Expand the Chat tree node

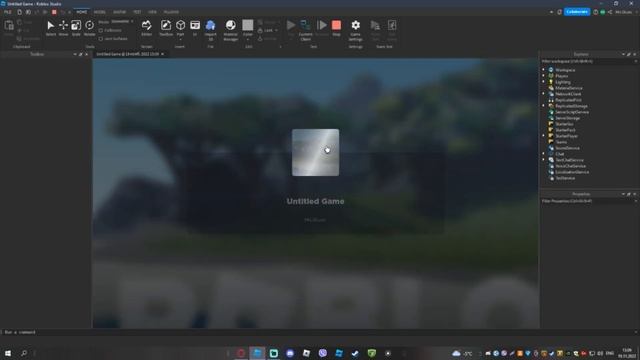coord(543,154)
